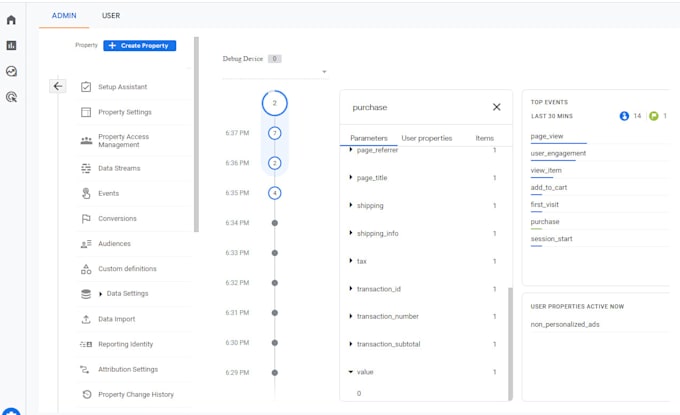Open the User properties tab
The image size is (680, 415).
click(x=427, y=138)
